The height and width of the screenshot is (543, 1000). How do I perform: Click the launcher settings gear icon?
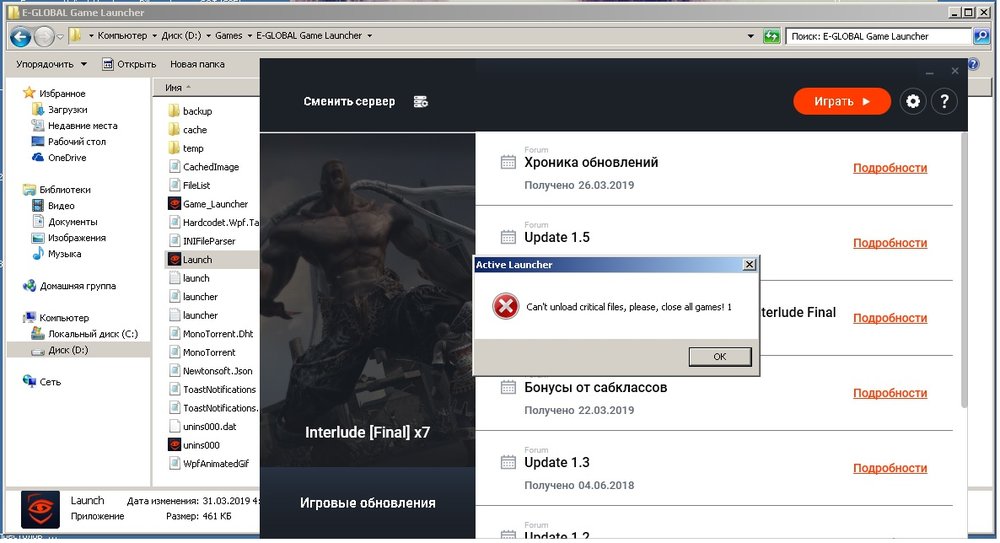click(x=912, y=101)
